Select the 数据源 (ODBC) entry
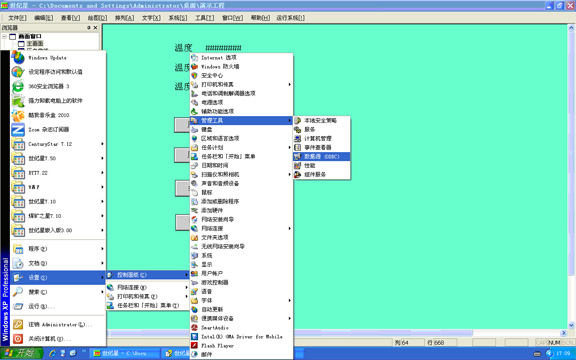Image resolution: width=576 pixels, height=360 pixels. coord(321,156)
